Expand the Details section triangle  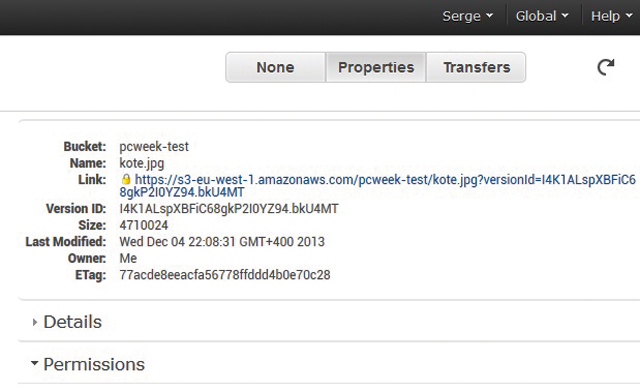click(x=35, y=322)
